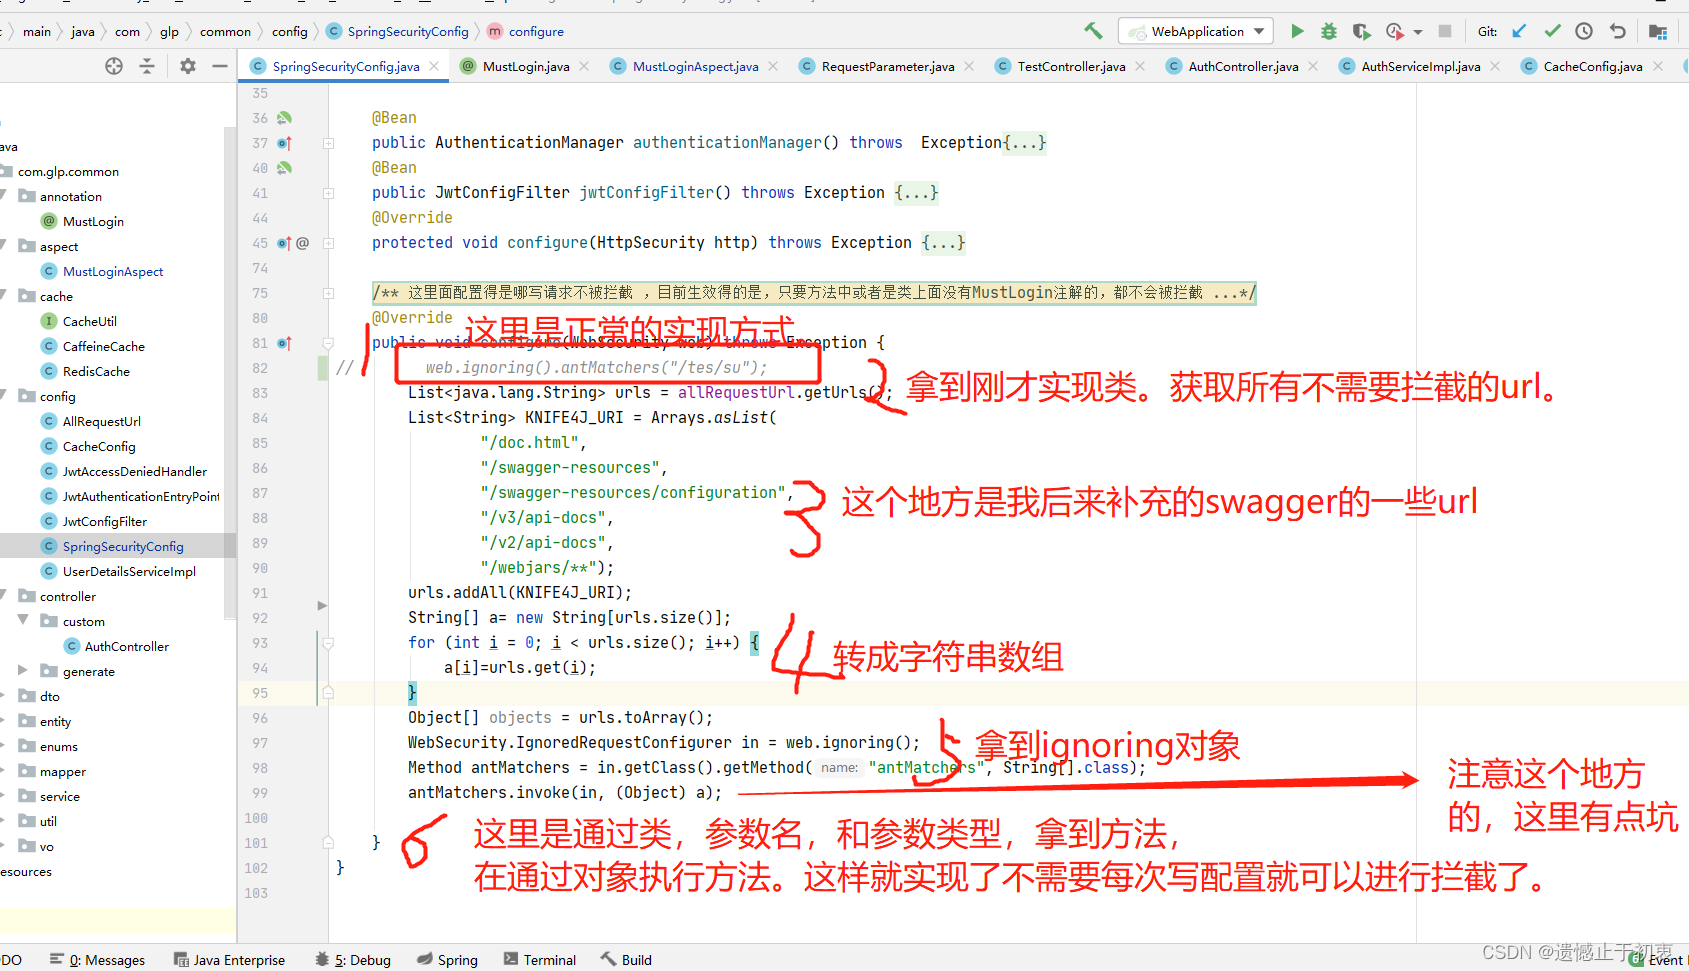
Task: Click the common breadcrumb
Action: coord(225,31)
